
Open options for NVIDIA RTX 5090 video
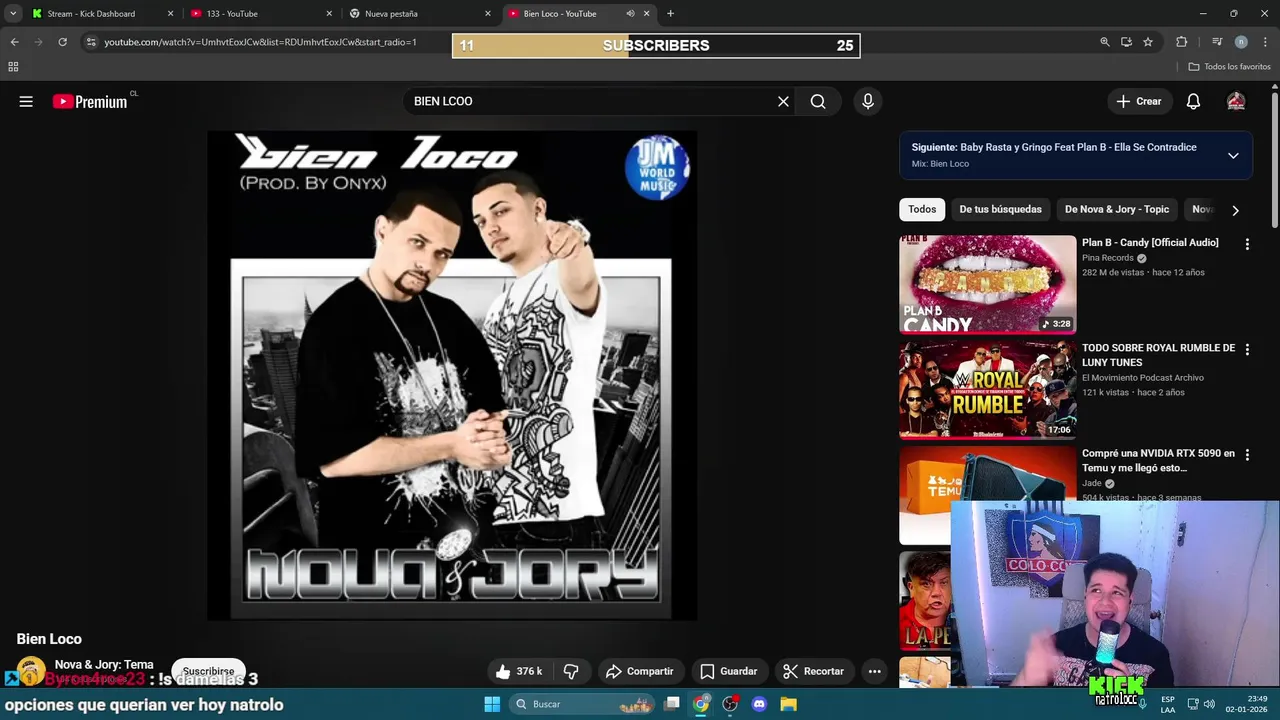coord(1247,454)
